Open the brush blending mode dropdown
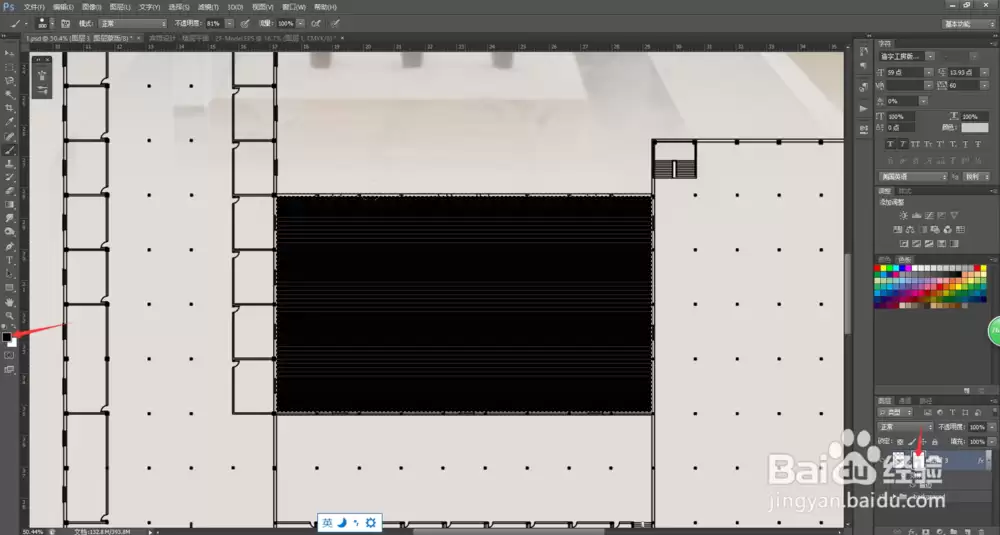The image size is (1000, 535). tap(133, 24)
